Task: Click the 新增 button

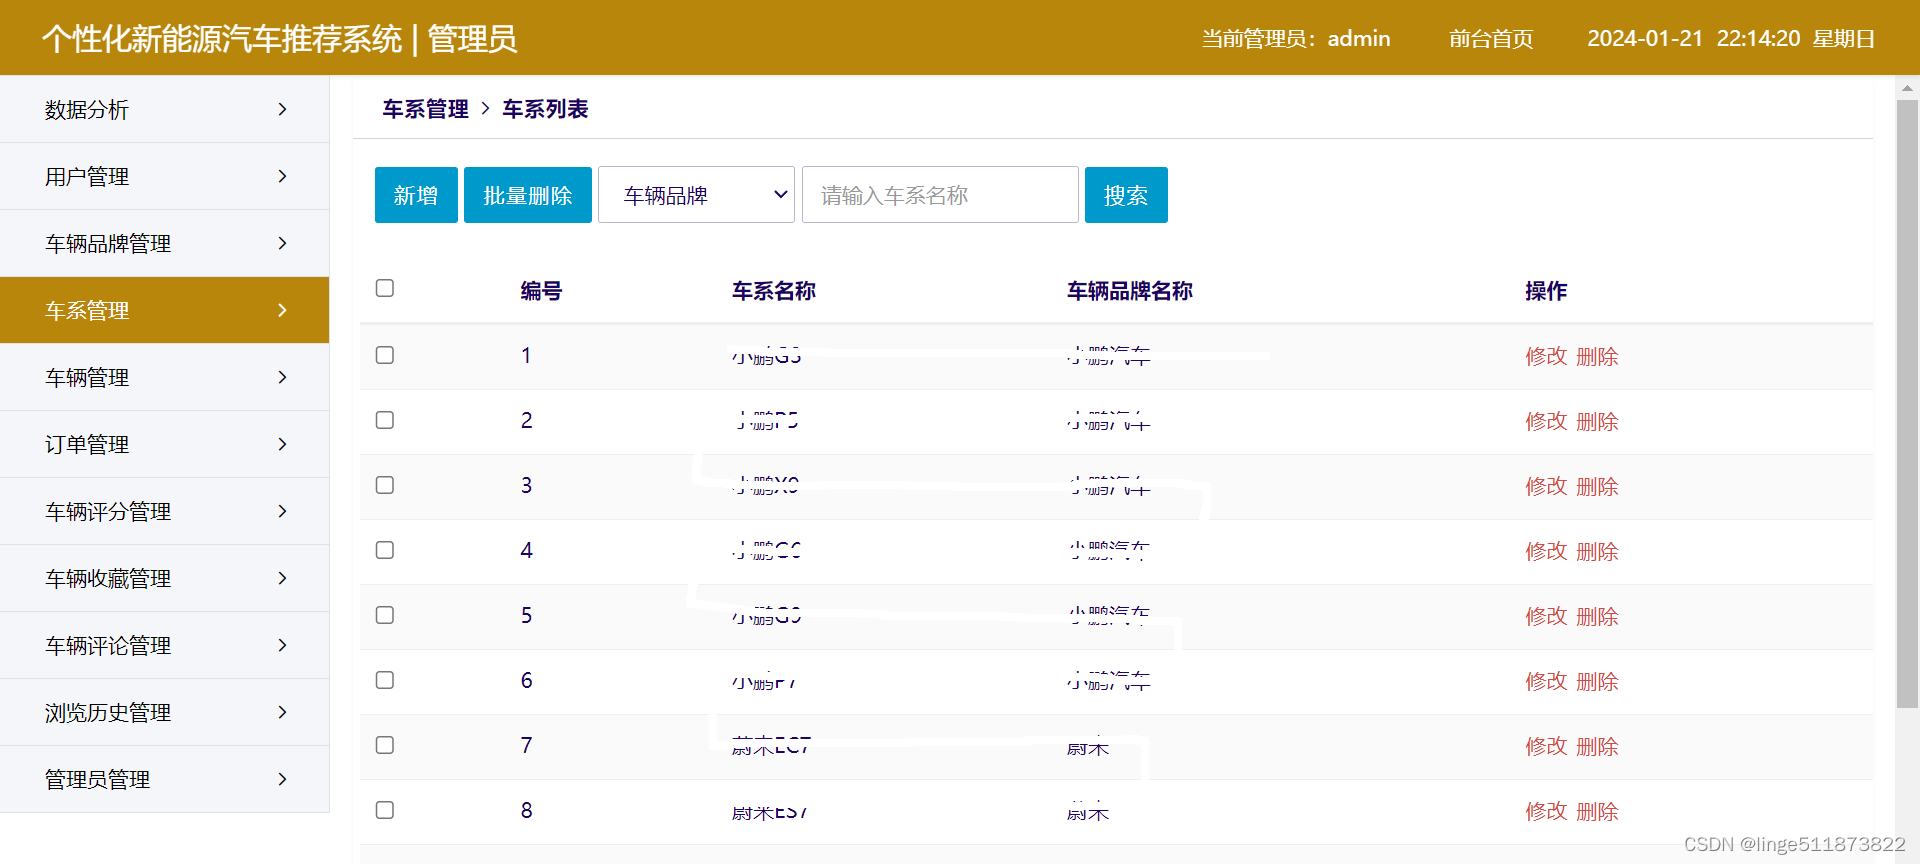Action: pos(416,195)
